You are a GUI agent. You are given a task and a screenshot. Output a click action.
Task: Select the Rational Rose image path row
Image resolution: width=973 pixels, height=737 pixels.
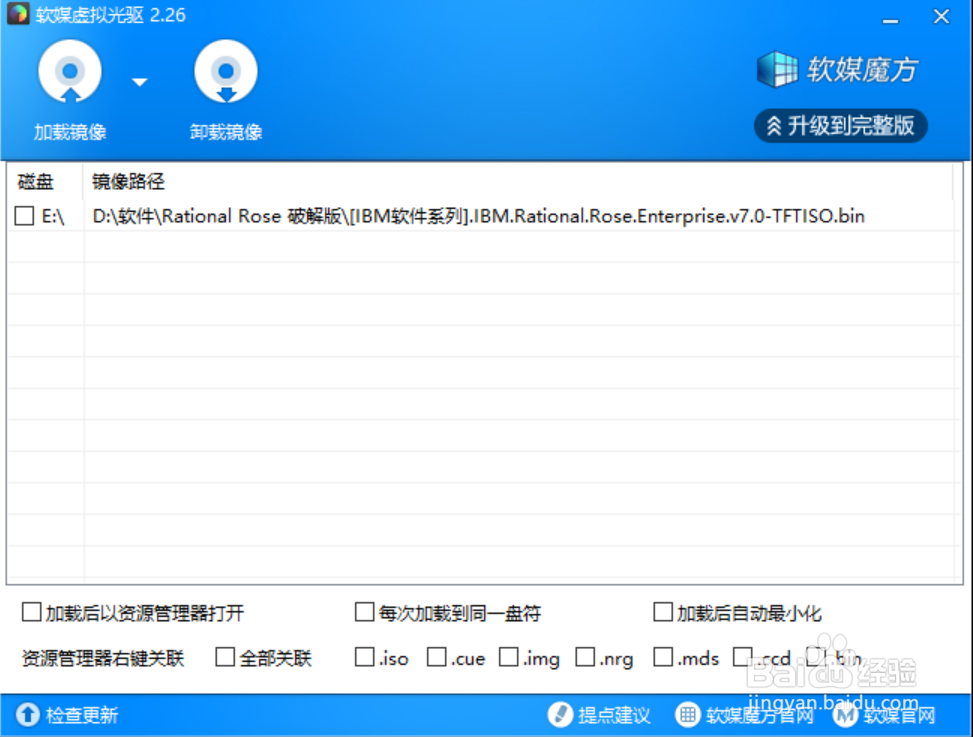point(478,216)
